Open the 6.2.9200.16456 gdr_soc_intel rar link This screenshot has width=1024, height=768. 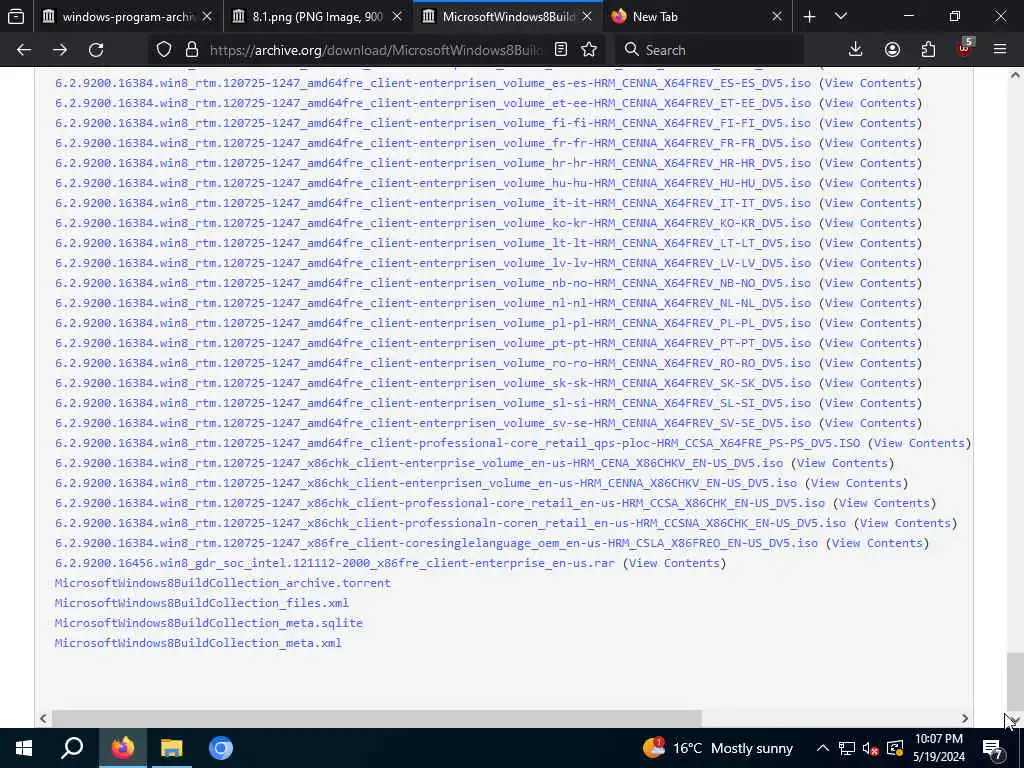coord(335,563)
